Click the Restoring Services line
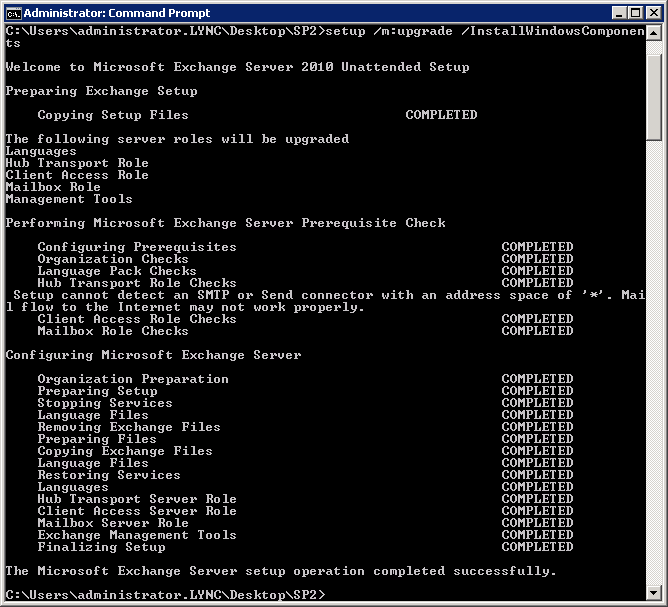The image size is (668, 607). click(109, 475)
